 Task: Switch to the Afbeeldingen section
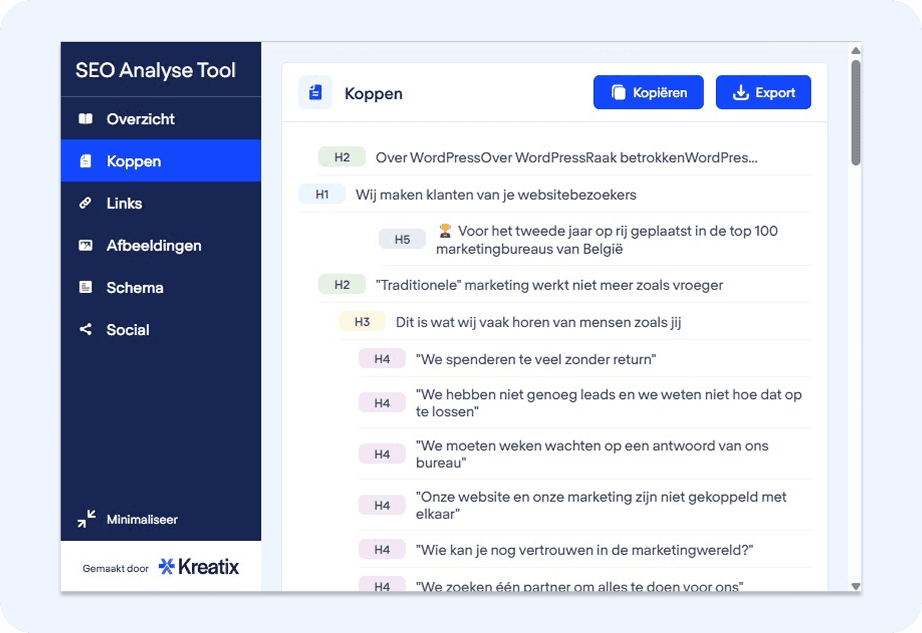153,245
